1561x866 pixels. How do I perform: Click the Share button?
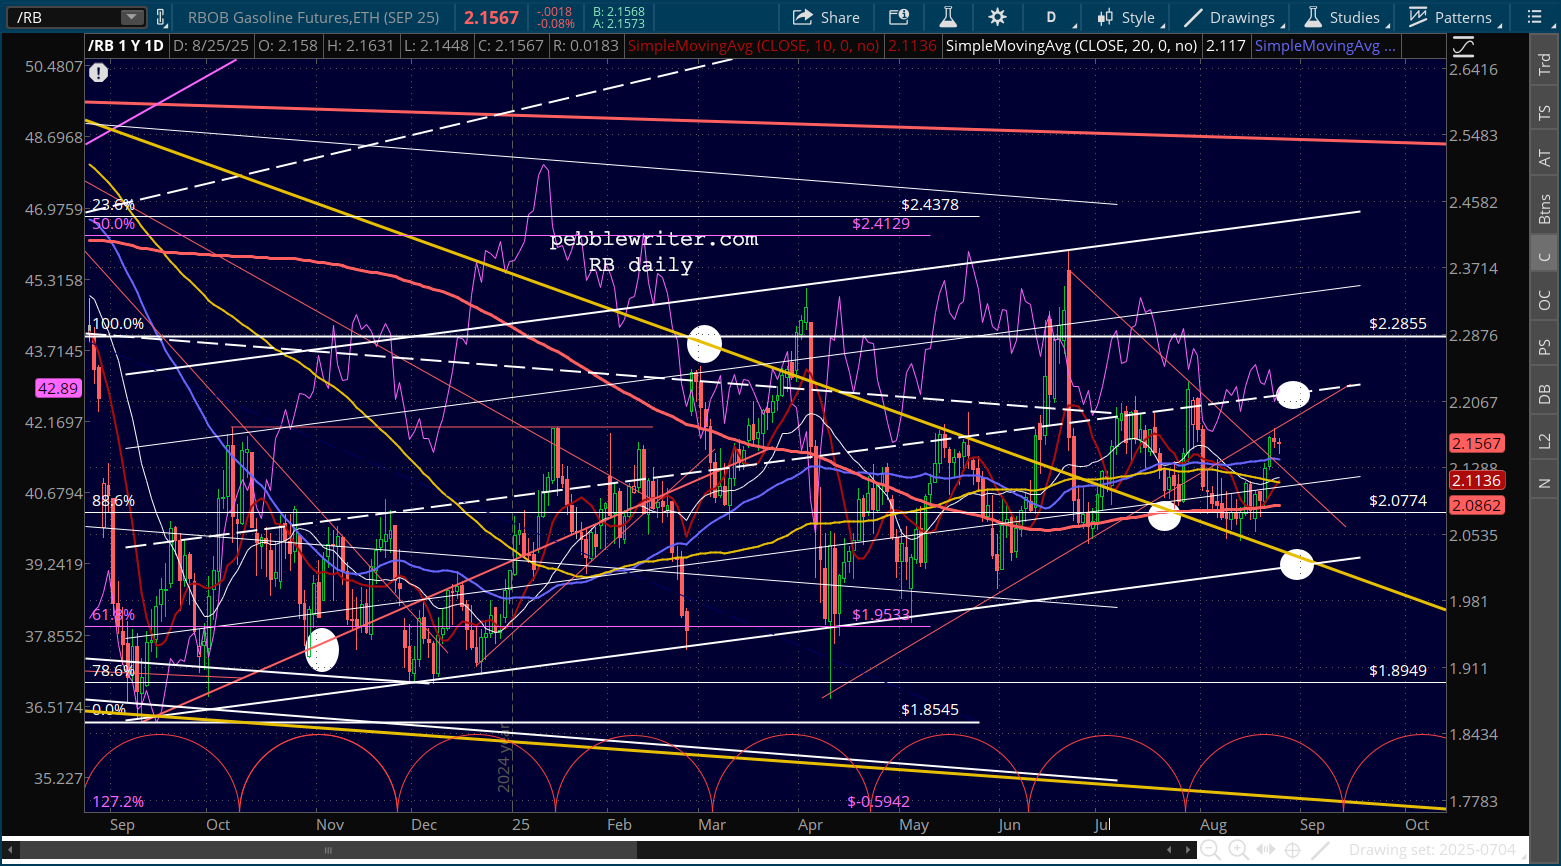[826, 17]
